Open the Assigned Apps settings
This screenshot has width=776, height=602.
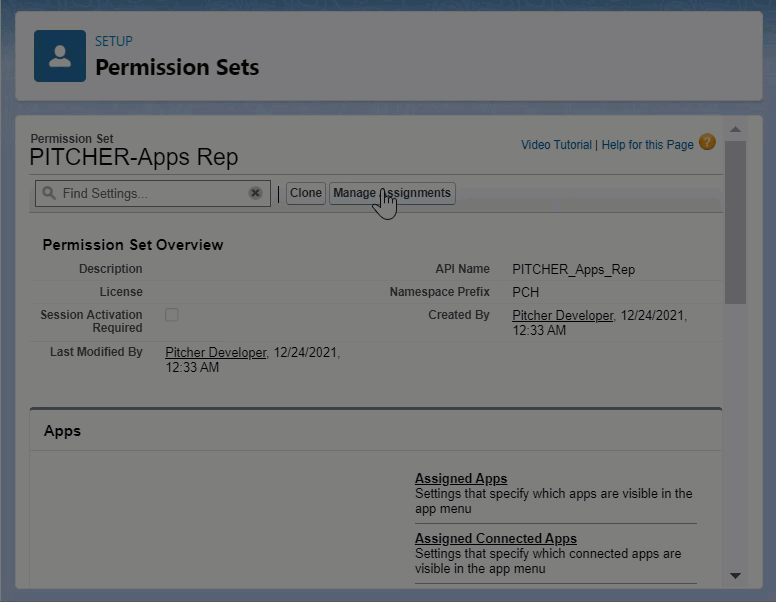461,479
